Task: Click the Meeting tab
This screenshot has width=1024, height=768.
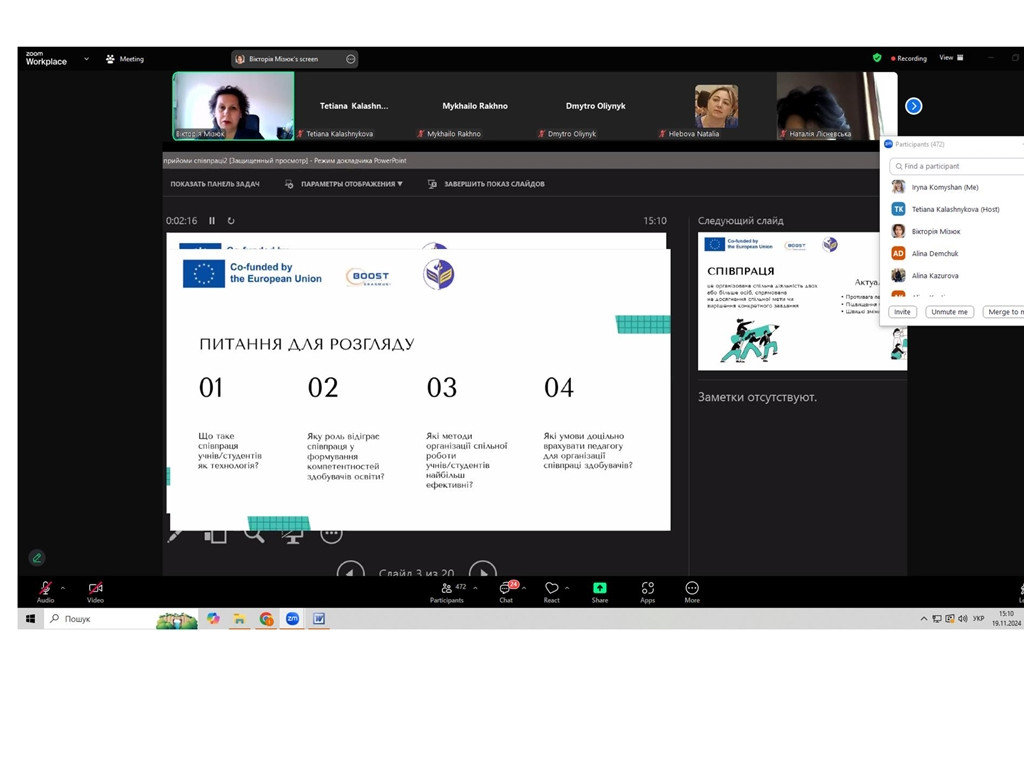Action: [x=125, y=59]
